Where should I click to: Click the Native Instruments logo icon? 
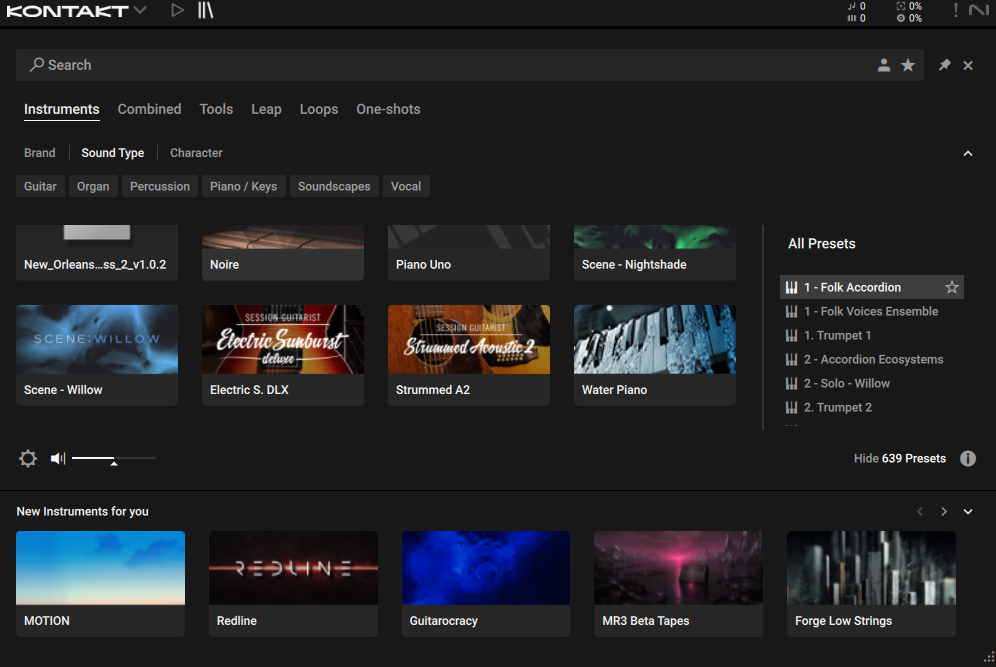point(979,10)
